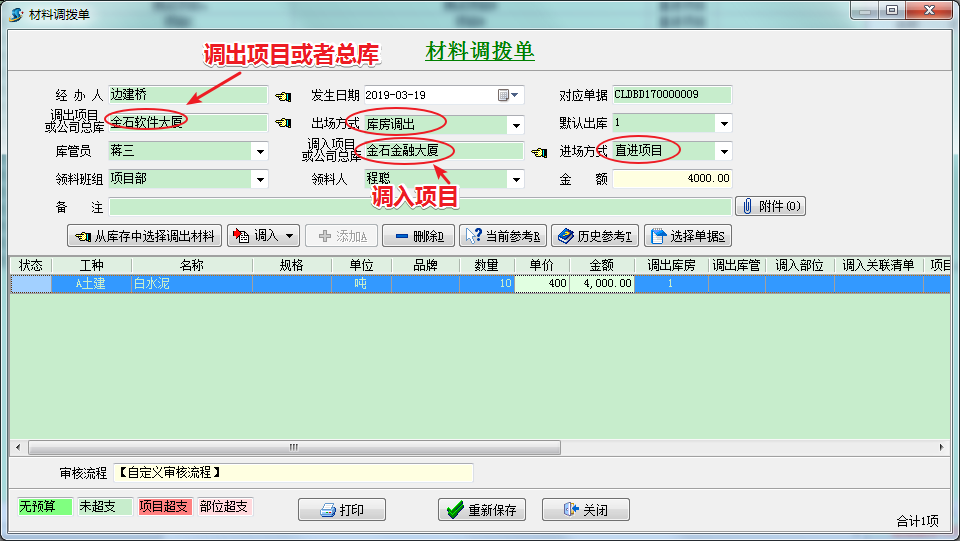Click the 经办人 input field

point(188,95)
